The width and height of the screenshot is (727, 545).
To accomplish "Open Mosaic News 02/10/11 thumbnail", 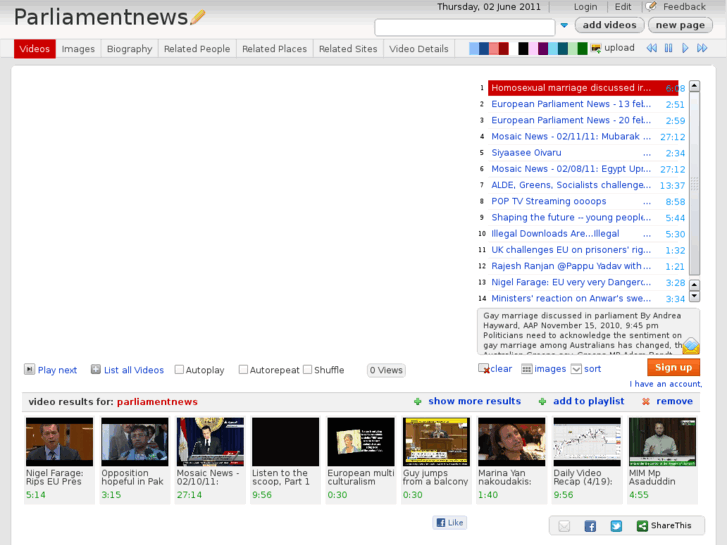I will tap(210, 441).
